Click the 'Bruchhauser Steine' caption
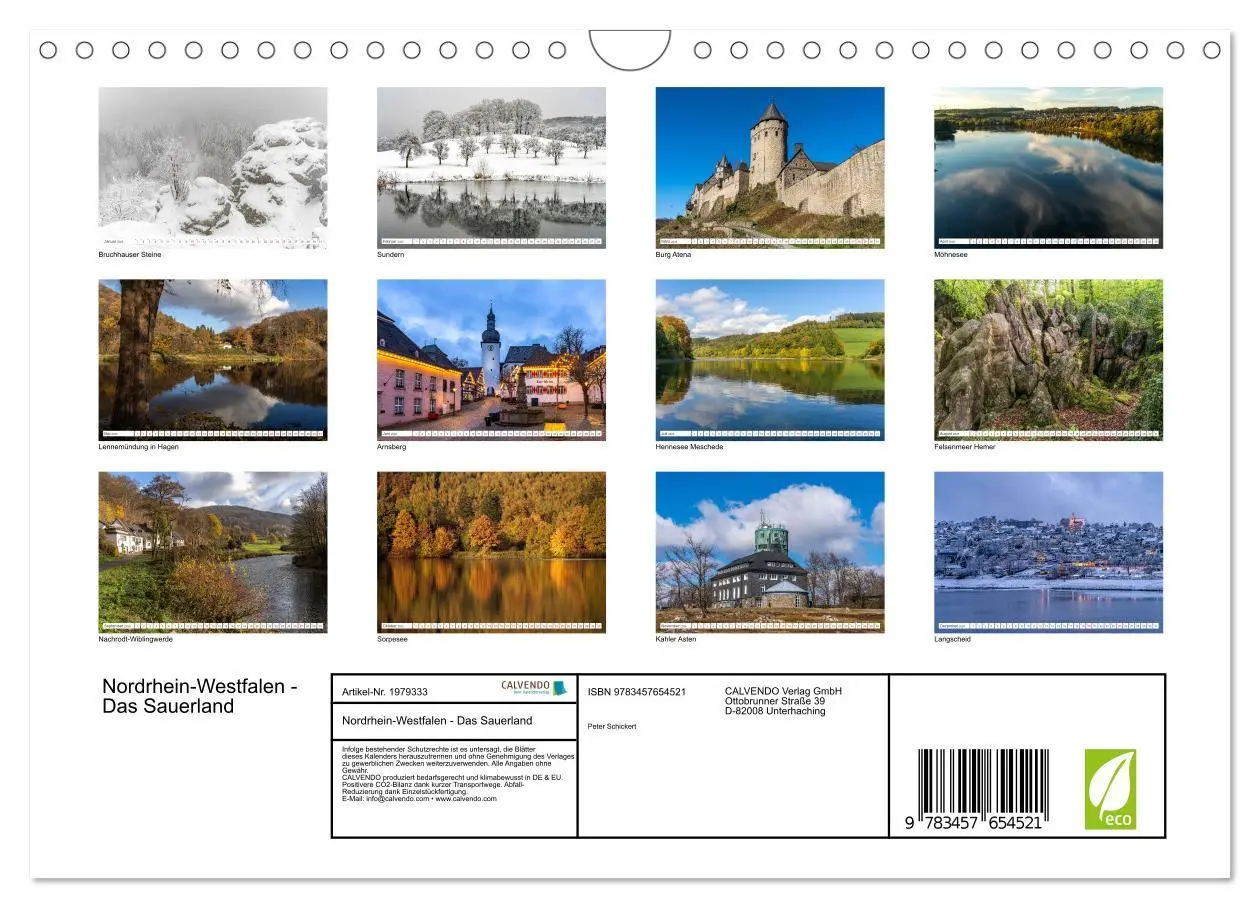Screen dimensions: 1260x908 [x=130, y=254]
